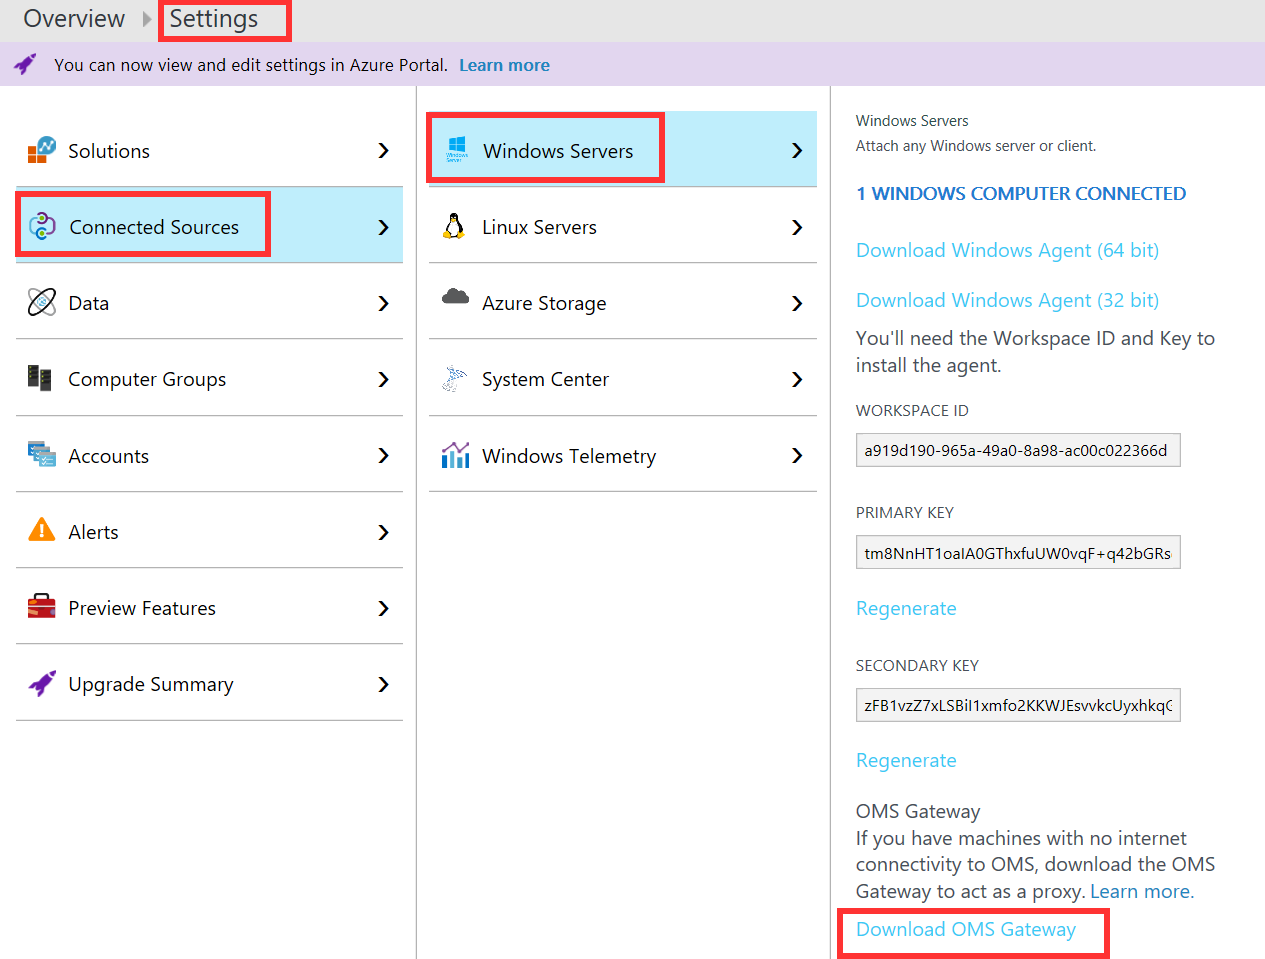Click the Connected Sources icon
The width and height of the screenshot is (1265, 959).
[42, 226]
